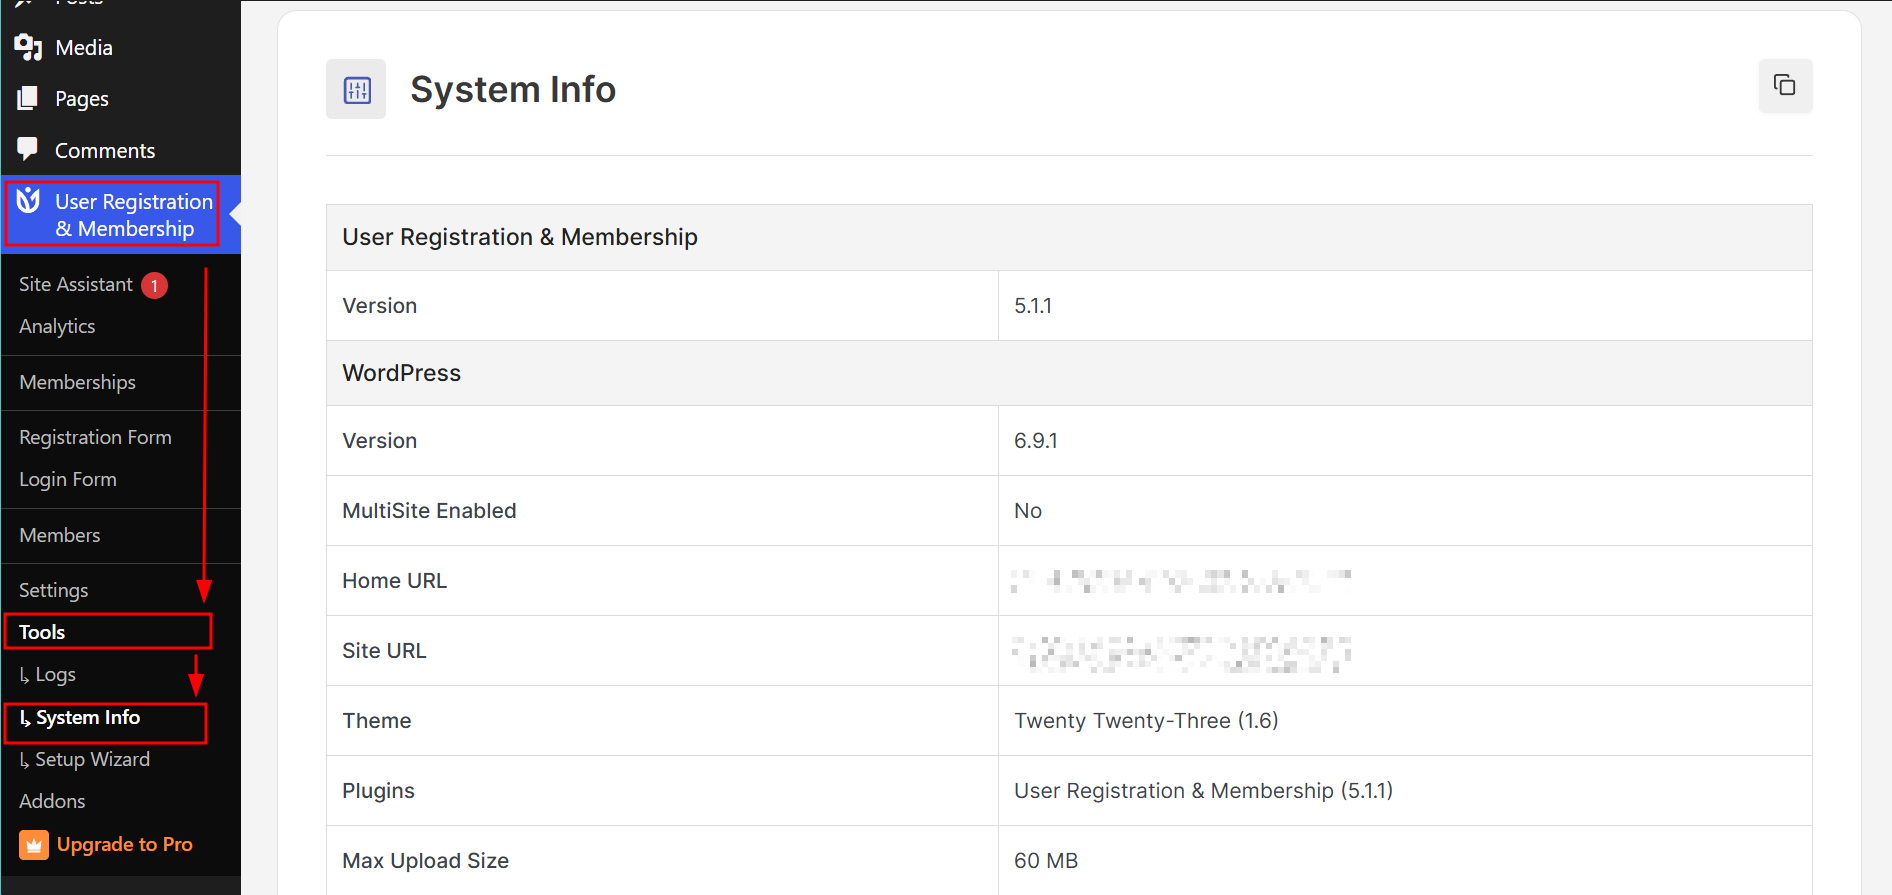
Task: Click the User Registration plugin logo icon
Action: [x=28, y=201]
